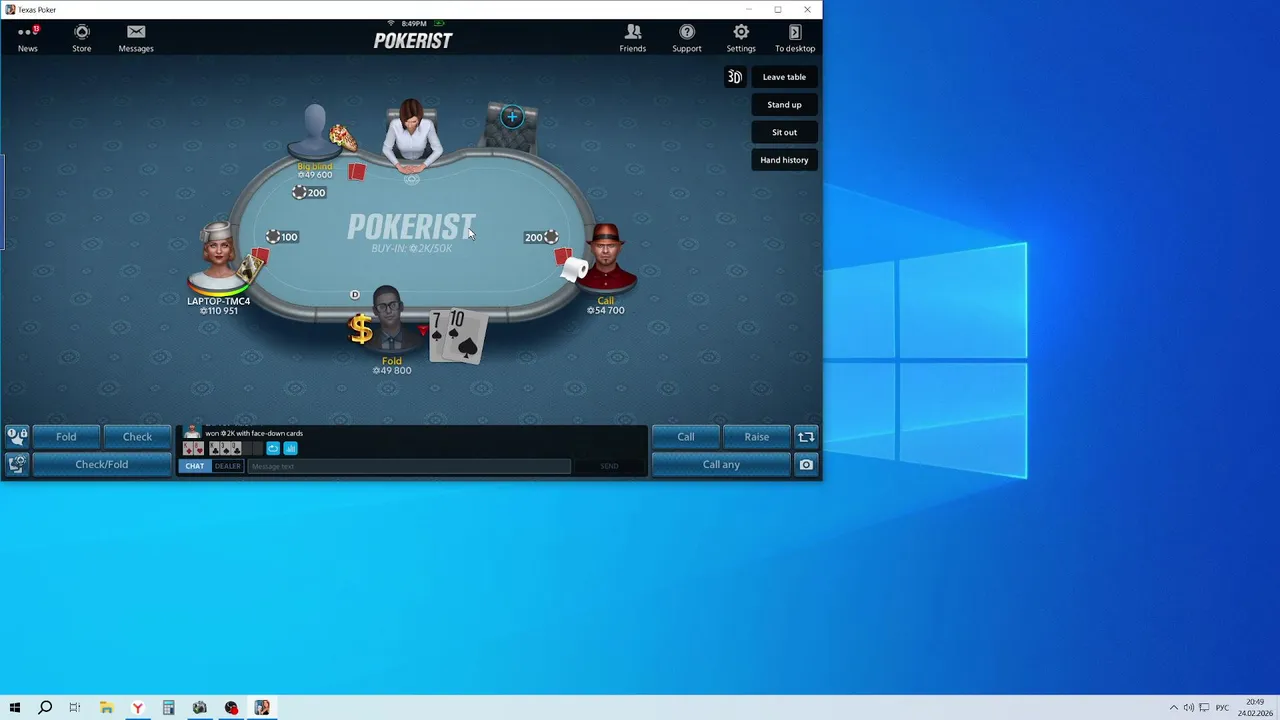The image size is (1280, 720).
Task: Click the replay hand icon in chat
Action: [x=273, y=448]
